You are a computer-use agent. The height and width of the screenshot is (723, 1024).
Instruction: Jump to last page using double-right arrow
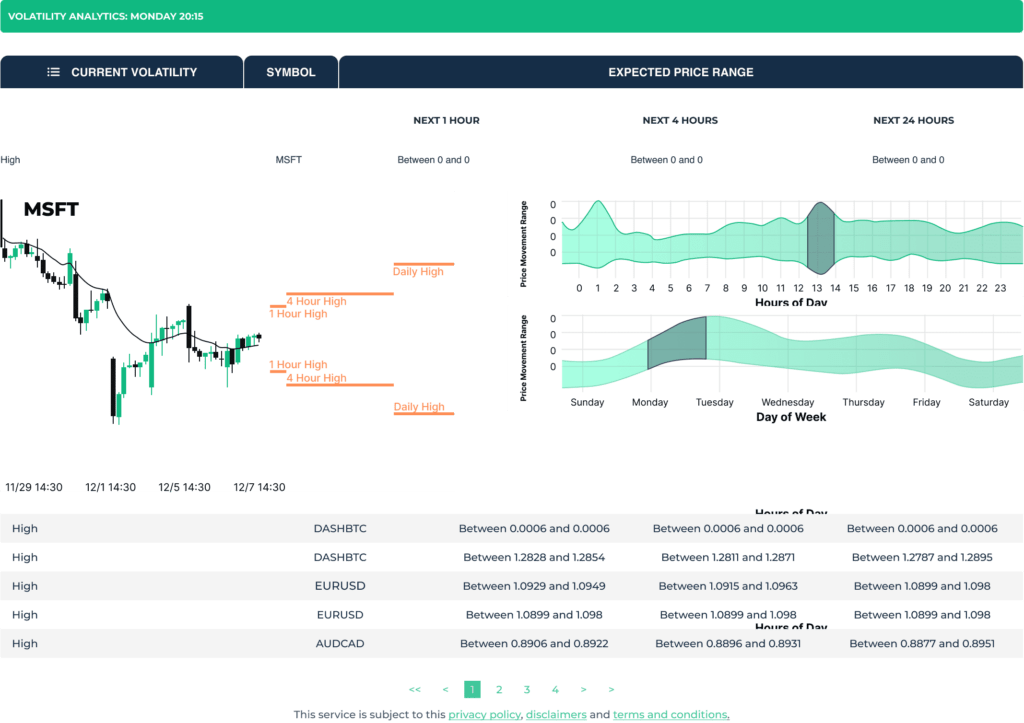coord(611,689)
